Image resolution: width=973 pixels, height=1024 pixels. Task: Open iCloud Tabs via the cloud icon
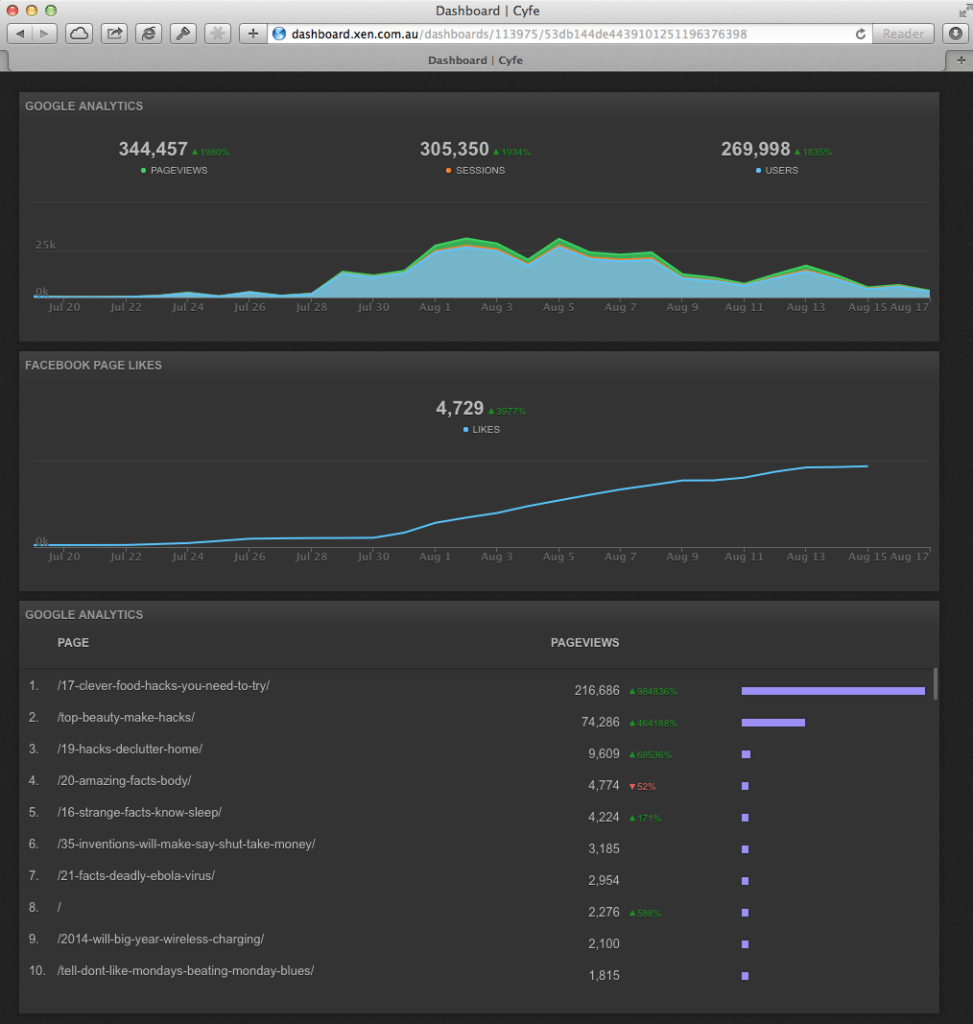tap(78, 33)
